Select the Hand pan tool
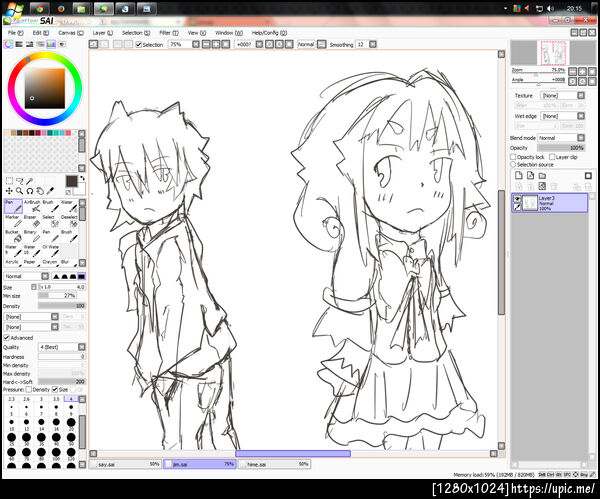Screen dimensions: 600x499 tap(40, 191)
